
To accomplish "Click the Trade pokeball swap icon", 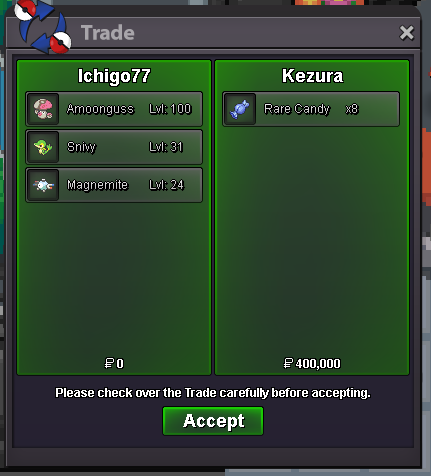I will pos(43,27).
